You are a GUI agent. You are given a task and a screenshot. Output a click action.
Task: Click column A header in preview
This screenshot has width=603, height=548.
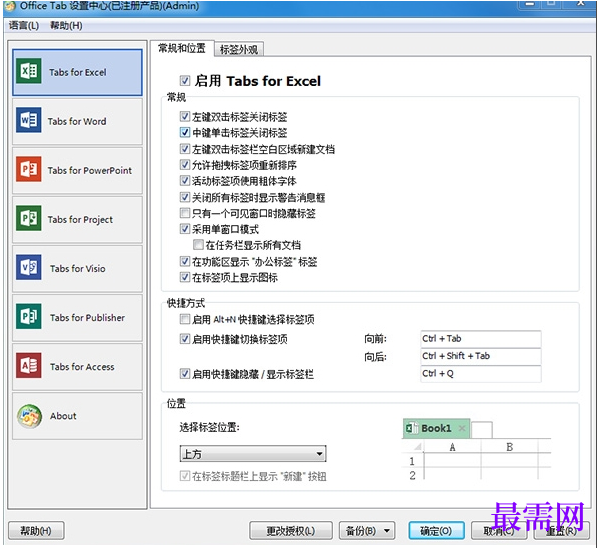point(453,447)
